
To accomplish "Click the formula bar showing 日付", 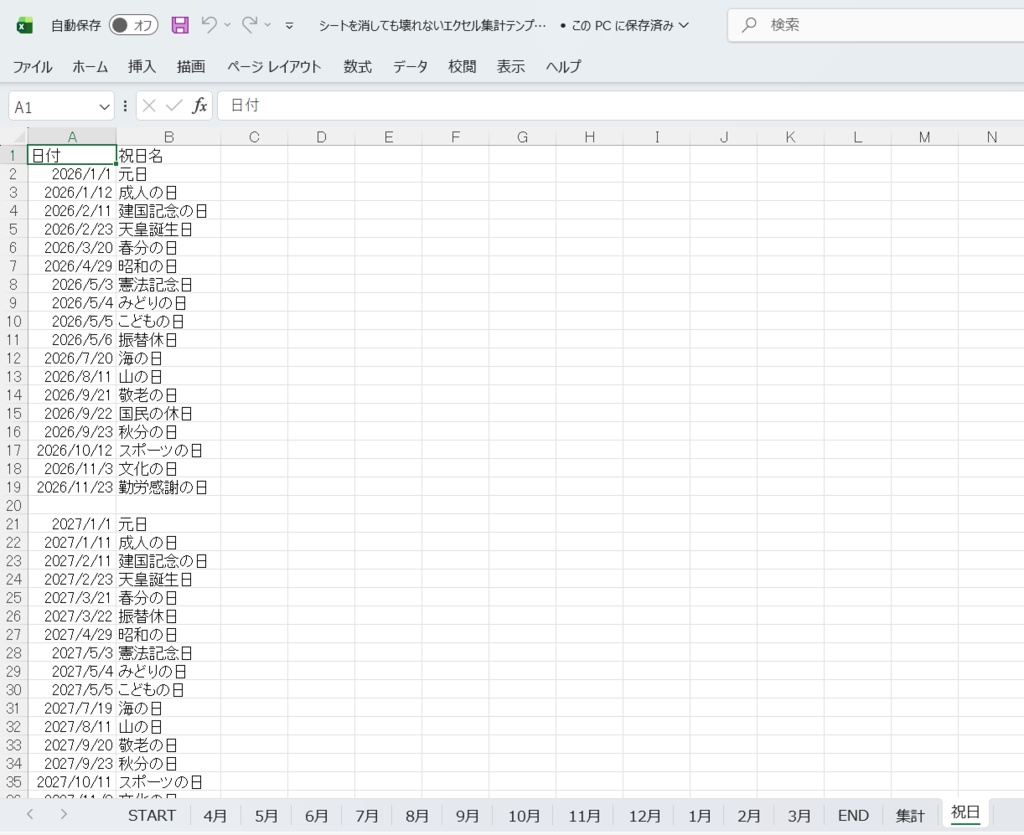I will (x=620, y=106).
